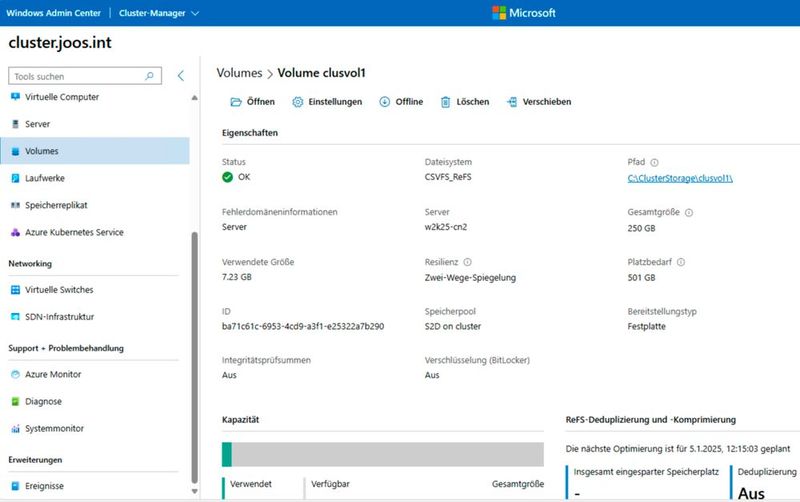Collapse the tools sidebar with chevron
The height and width of the screenshot is (502, 800).
click(181, 76)
